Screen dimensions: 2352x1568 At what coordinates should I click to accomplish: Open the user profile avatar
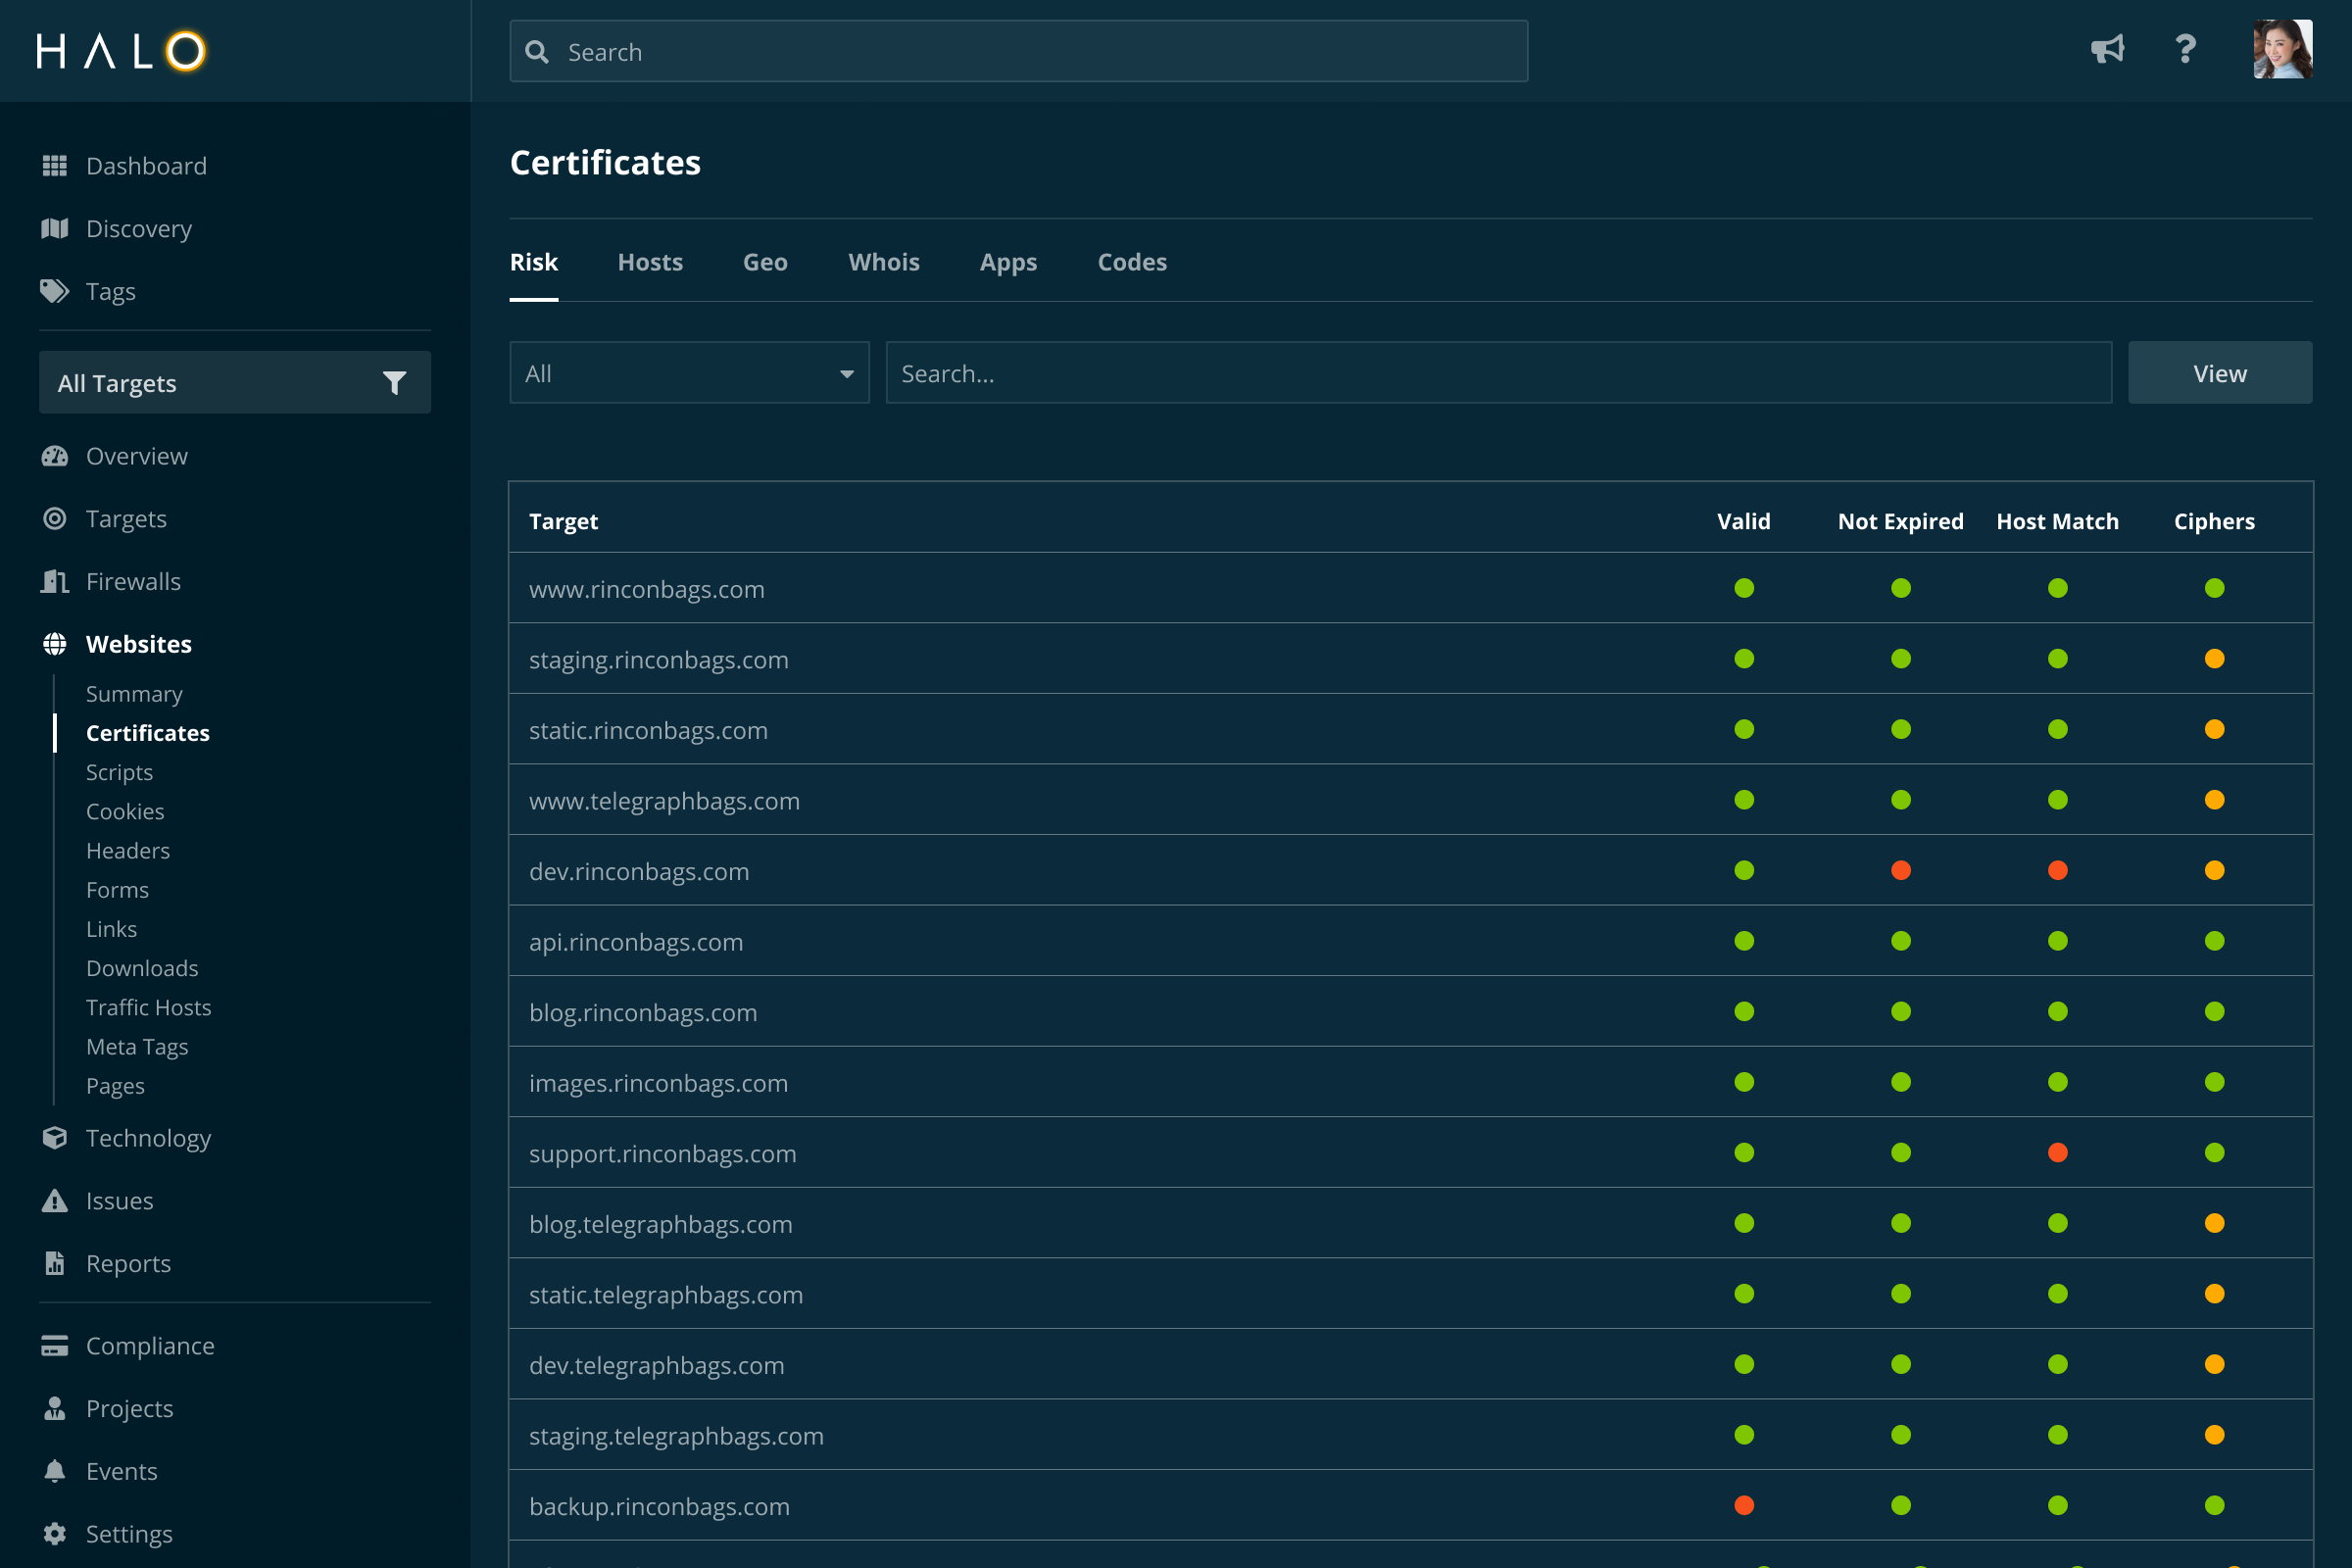point(2282,49)
